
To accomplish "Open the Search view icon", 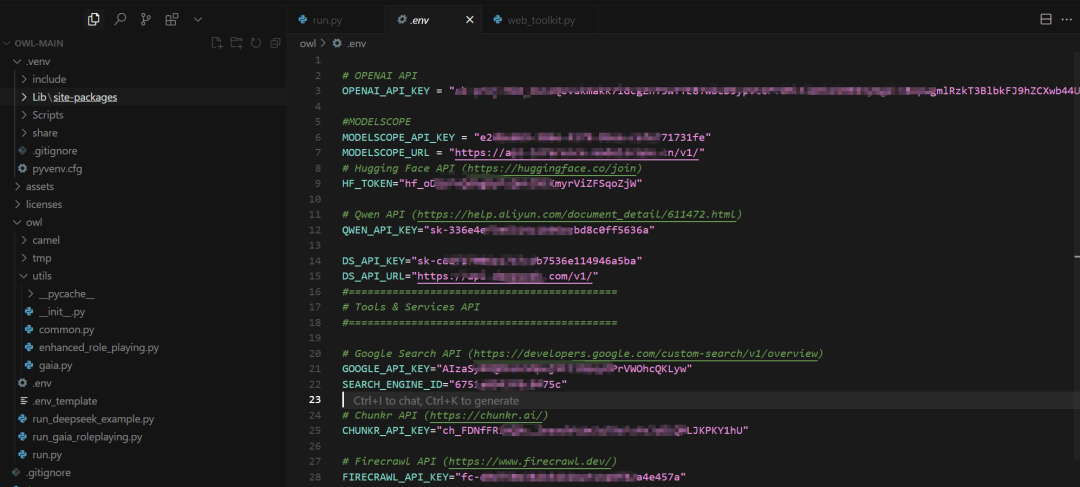I will coord(120,20).
